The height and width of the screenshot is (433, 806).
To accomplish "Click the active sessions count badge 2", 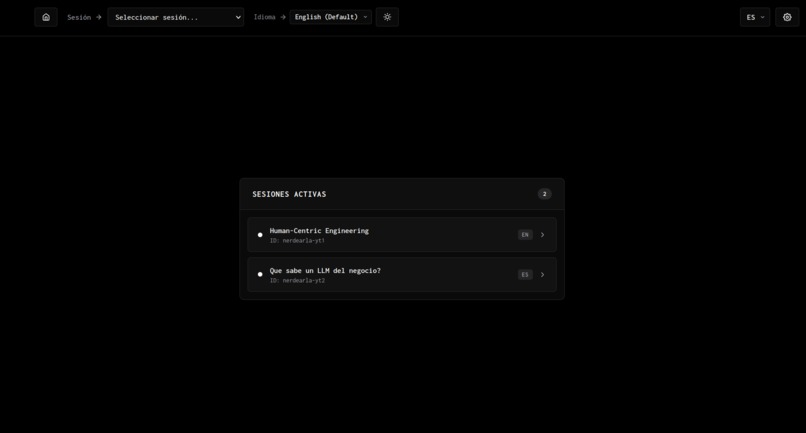I will coord(544,194).
